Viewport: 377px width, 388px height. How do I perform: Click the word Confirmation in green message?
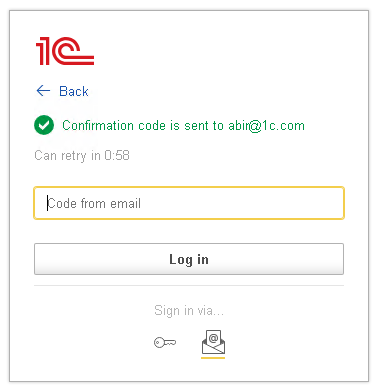tap(98, 126)
